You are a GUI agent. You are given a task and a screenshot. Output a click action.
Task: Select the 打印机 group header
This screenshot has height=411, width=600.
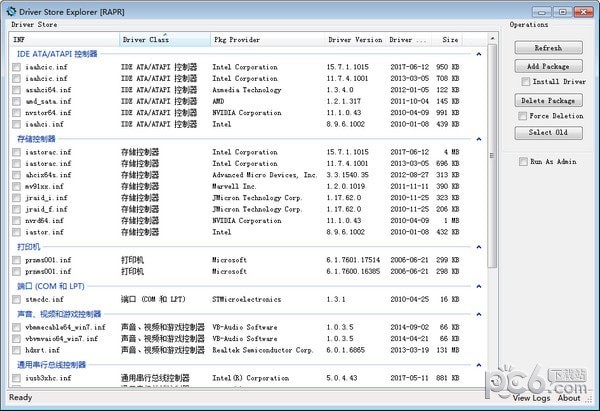(29, 247)
